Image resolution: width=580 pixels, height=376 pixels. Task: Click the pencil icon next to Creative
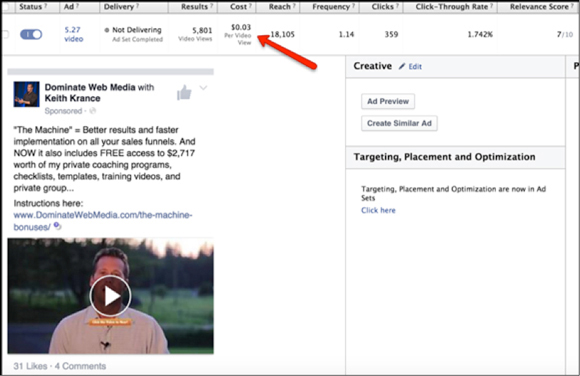[x=402, y=66]
